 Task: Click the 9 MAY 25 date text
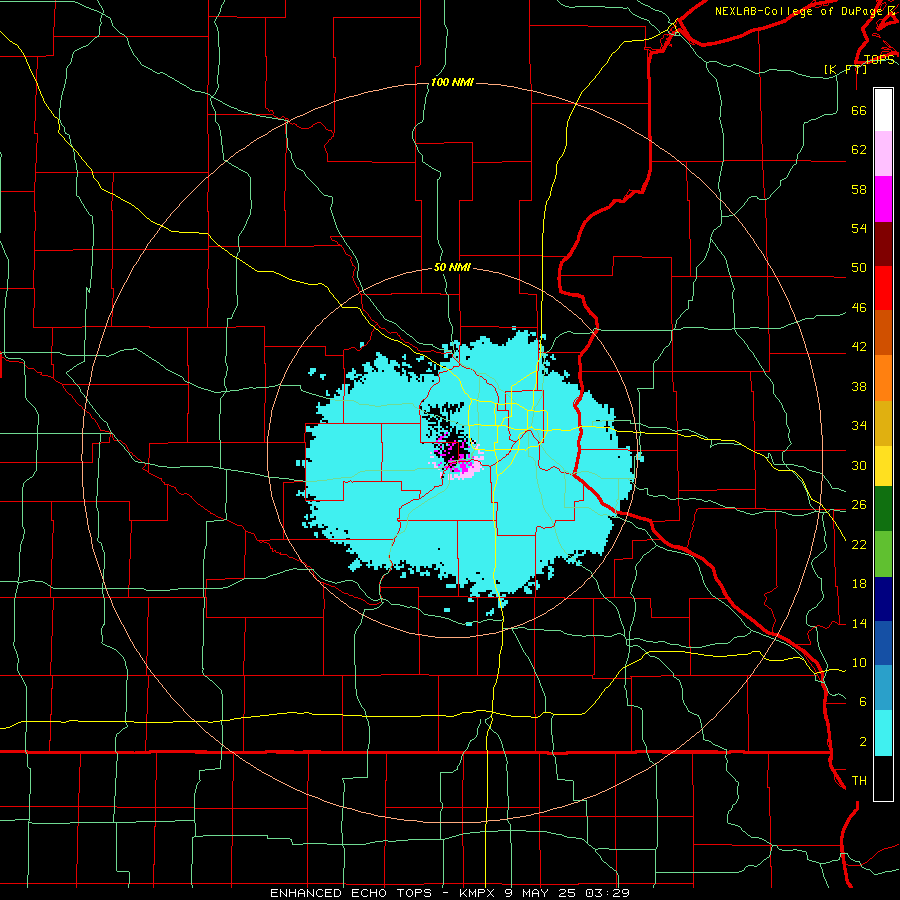[542, 893]
